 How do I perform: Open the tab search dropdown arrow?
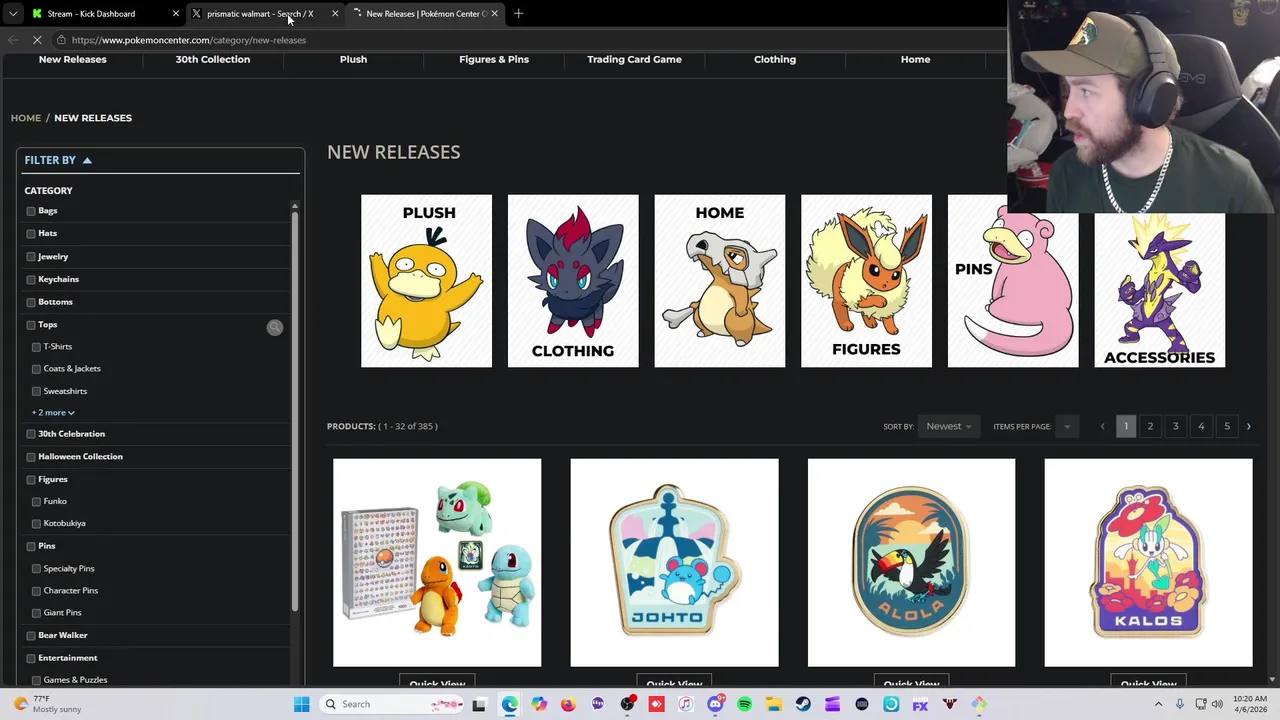pyautogui.click(x=13, y=14)
